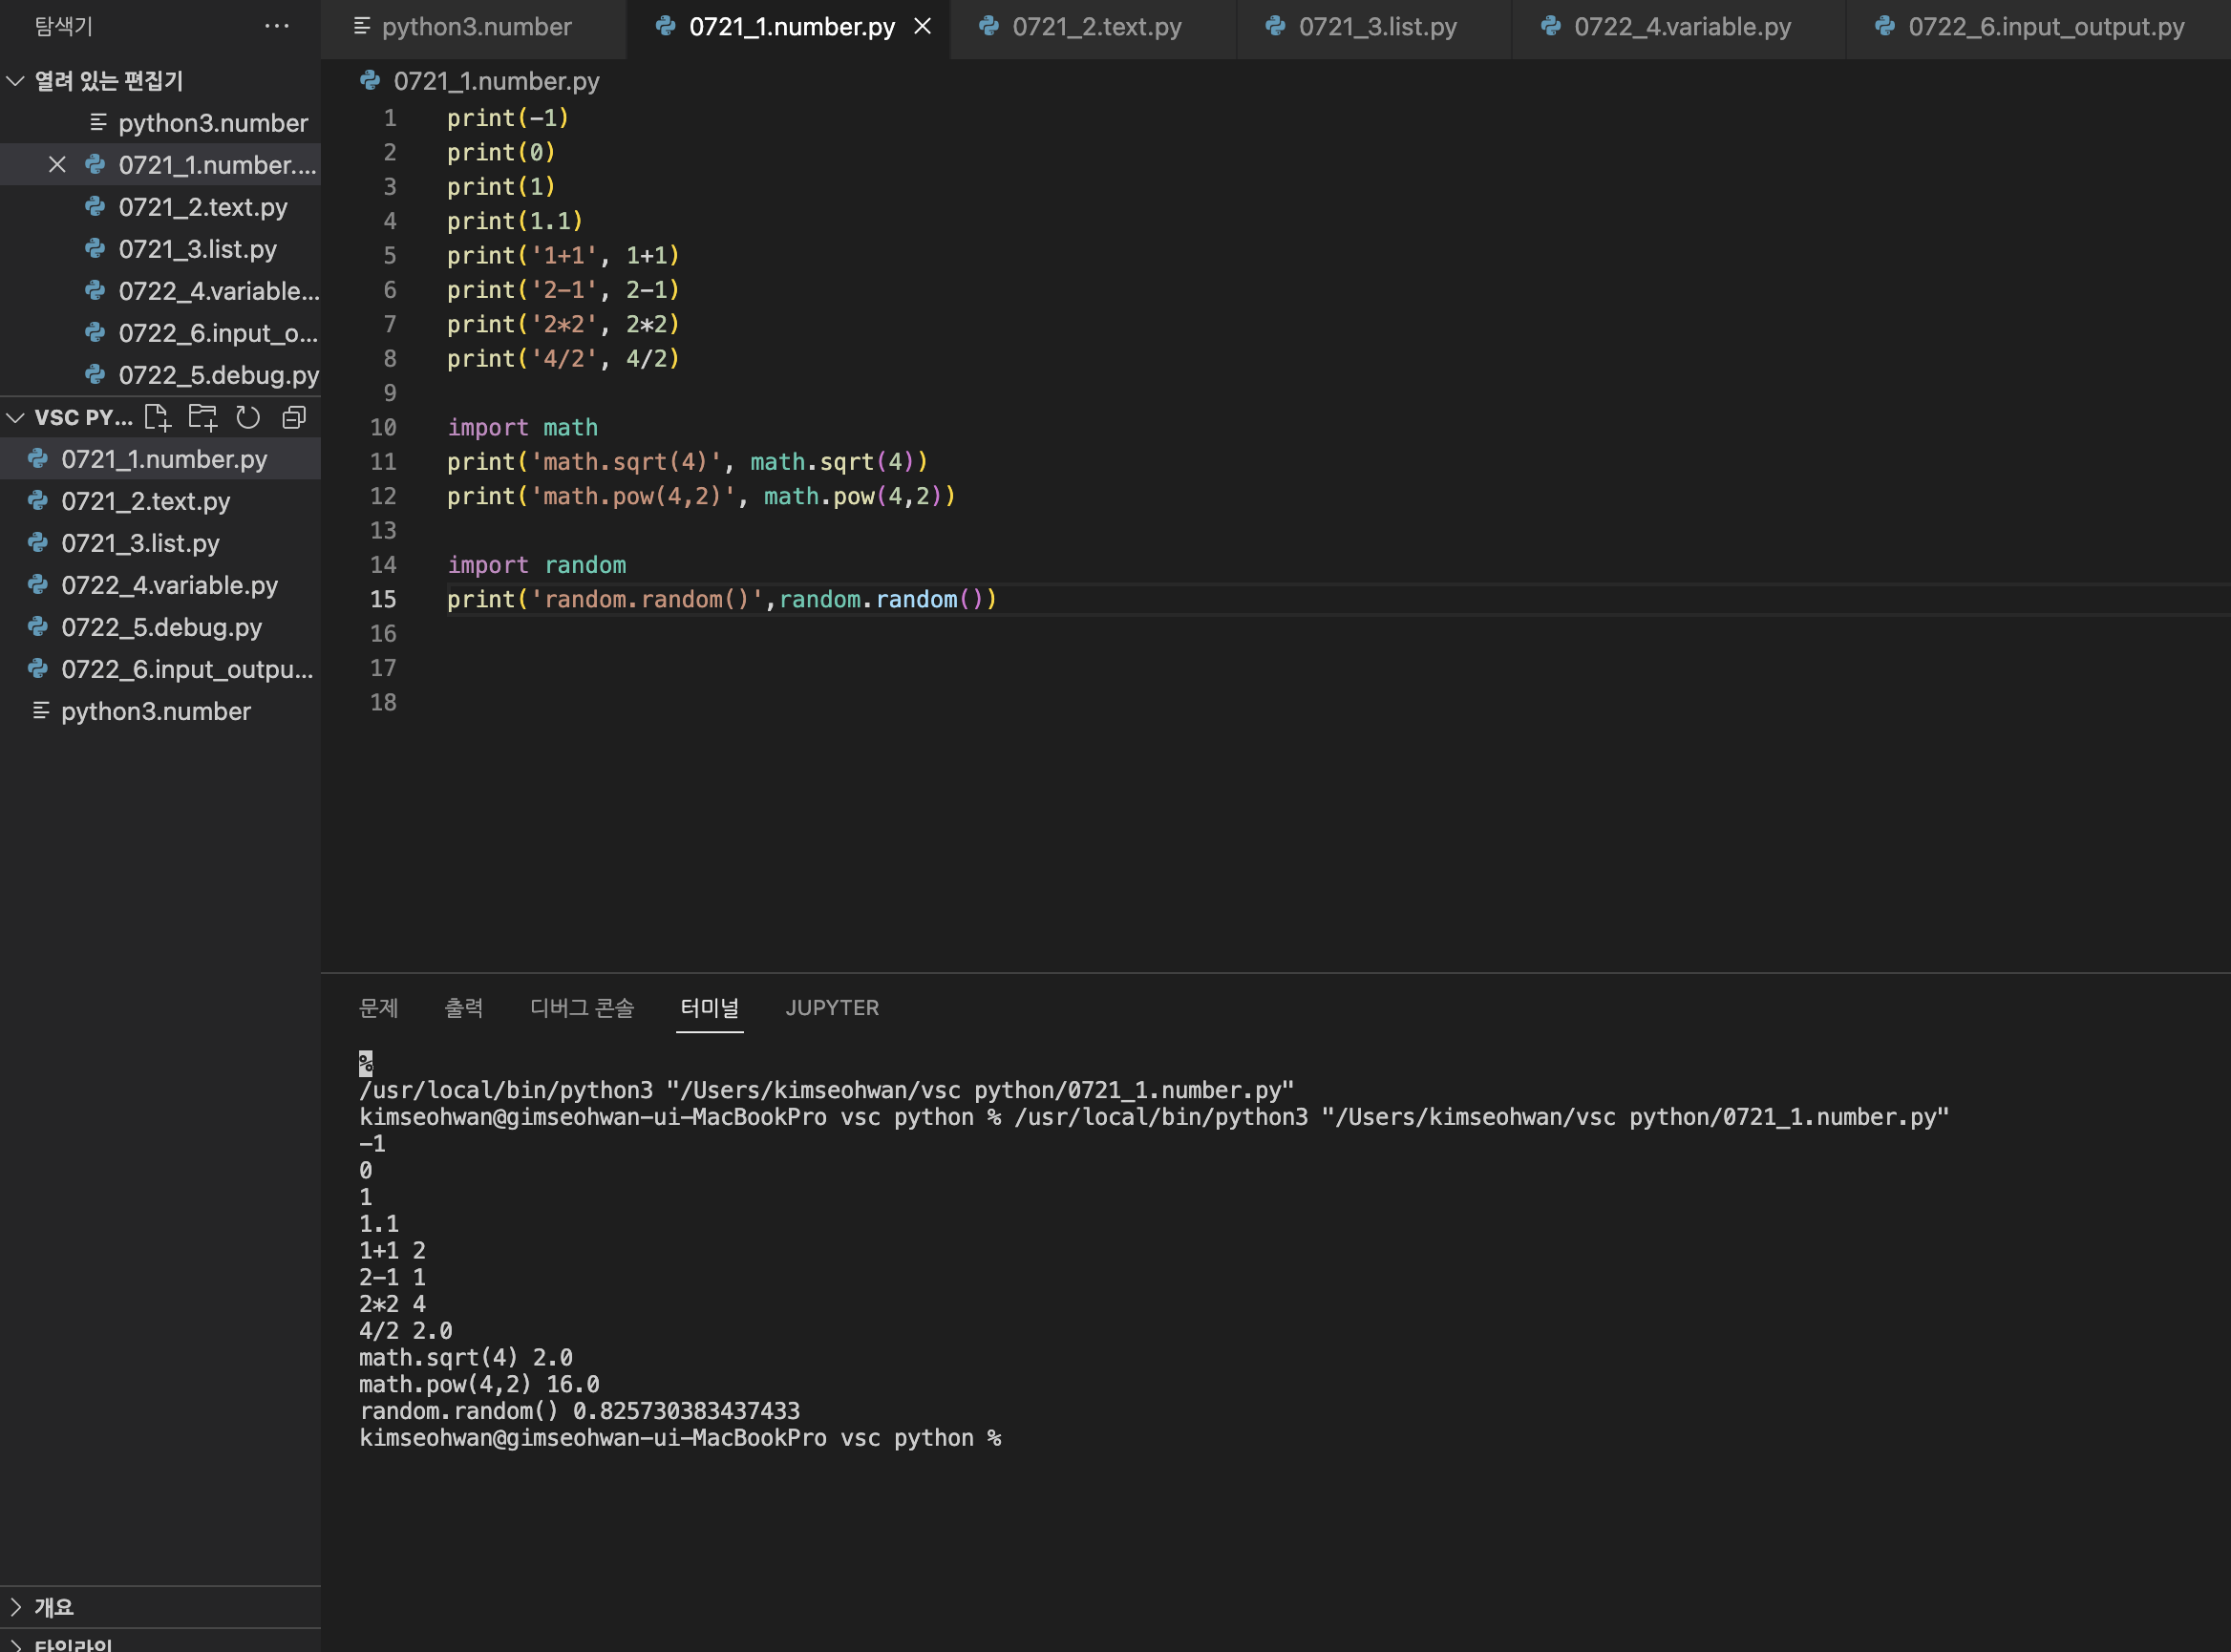The width and height of the screenshot is (2231, 1652).
Task: Close 0721_1.number.py in open editors list
Action: point(57,165)
